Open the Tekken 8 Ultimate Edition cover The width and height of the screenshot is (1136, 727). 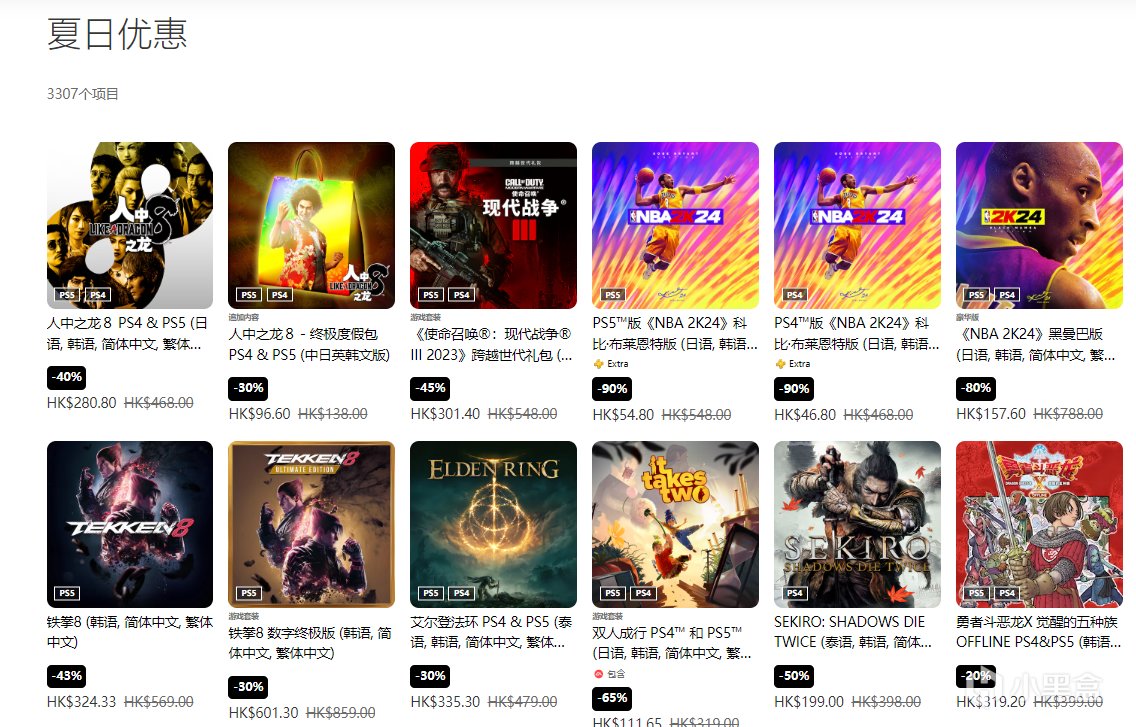[x=312, y=524]
